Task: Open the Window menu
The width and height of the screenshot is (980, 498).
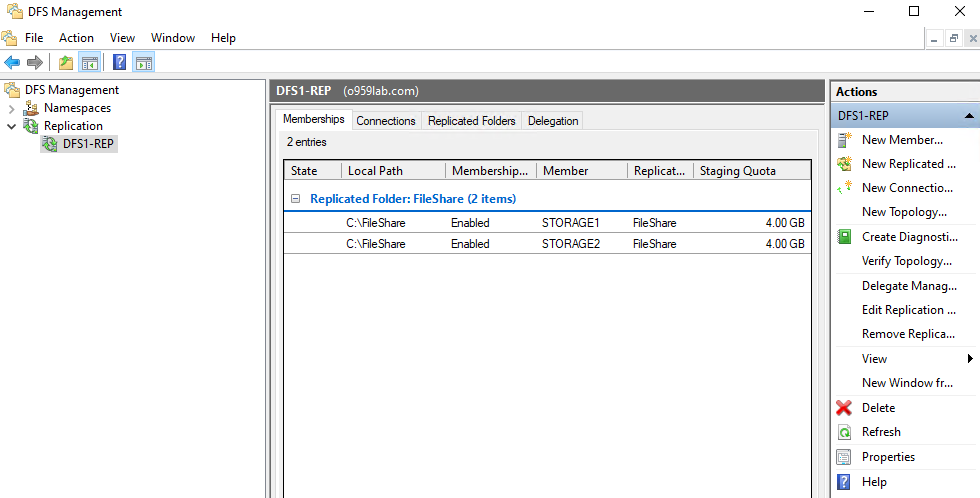Action: (x=172, y=38)
